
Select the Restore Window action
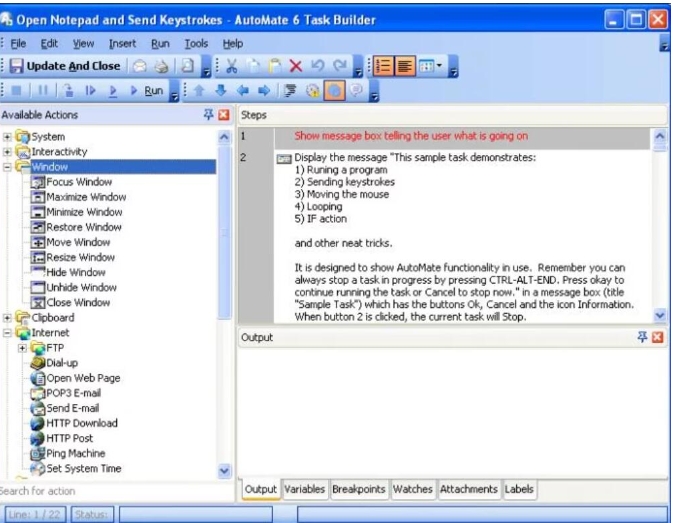pyautogui.click(x=76, y=227)
